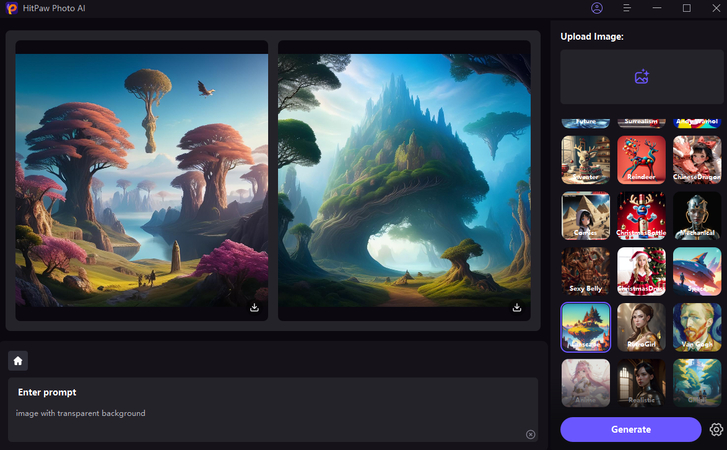The image size is (727, 450).
Task: Click the Generate button
Action: [631, 430]
